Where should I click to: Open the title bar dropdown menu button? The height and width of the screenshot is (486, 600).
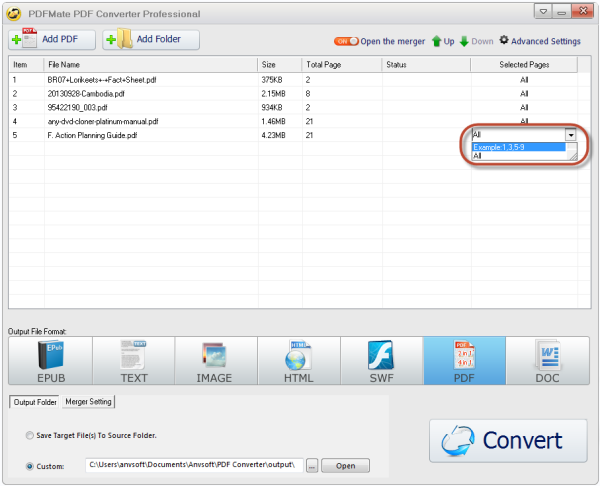point(543,11)
